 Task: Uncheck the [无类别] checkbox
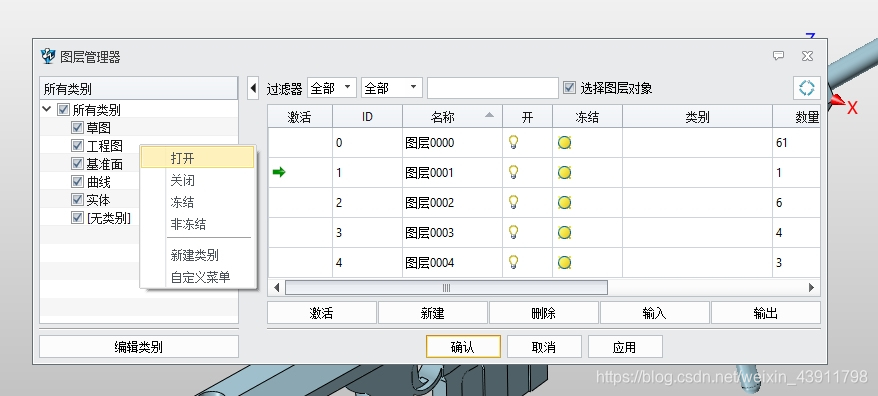77,217
